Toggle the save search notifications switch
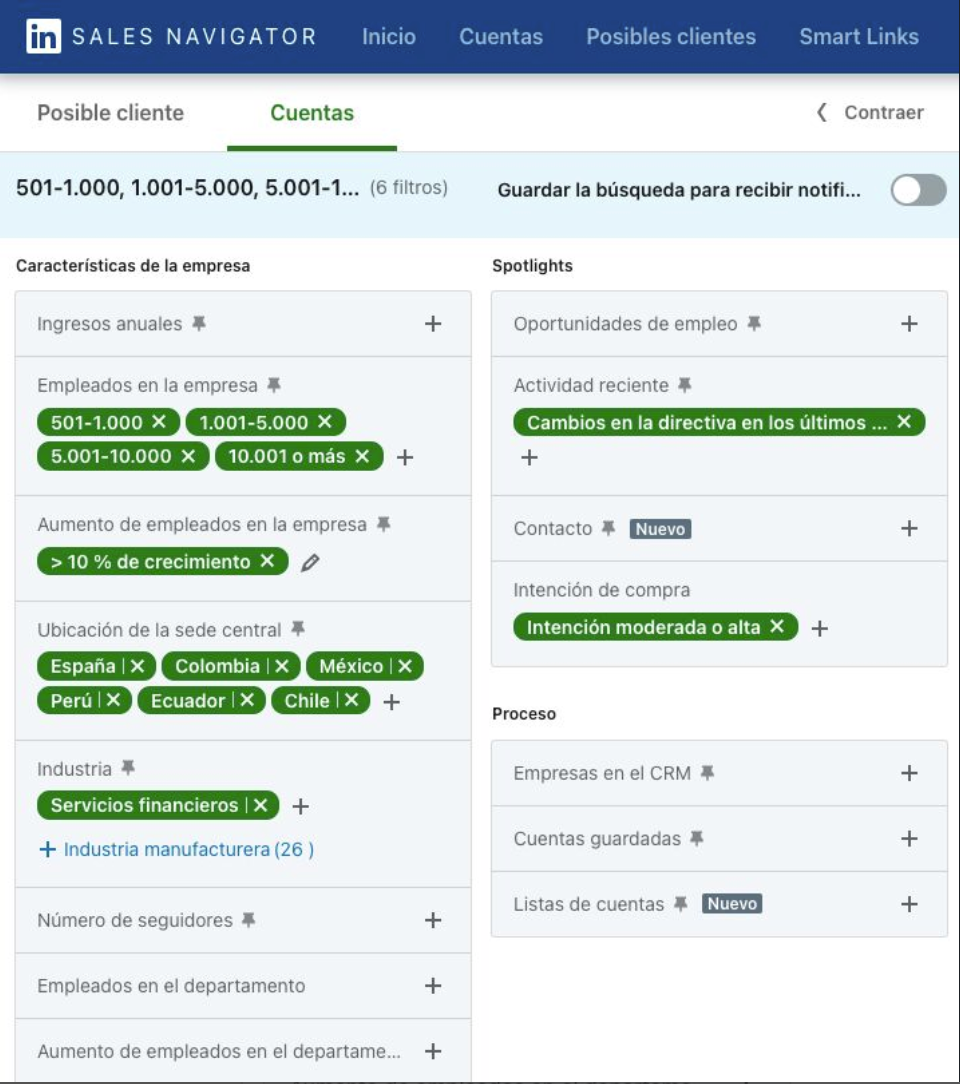 pyautogui.click(x=918, y=189)
